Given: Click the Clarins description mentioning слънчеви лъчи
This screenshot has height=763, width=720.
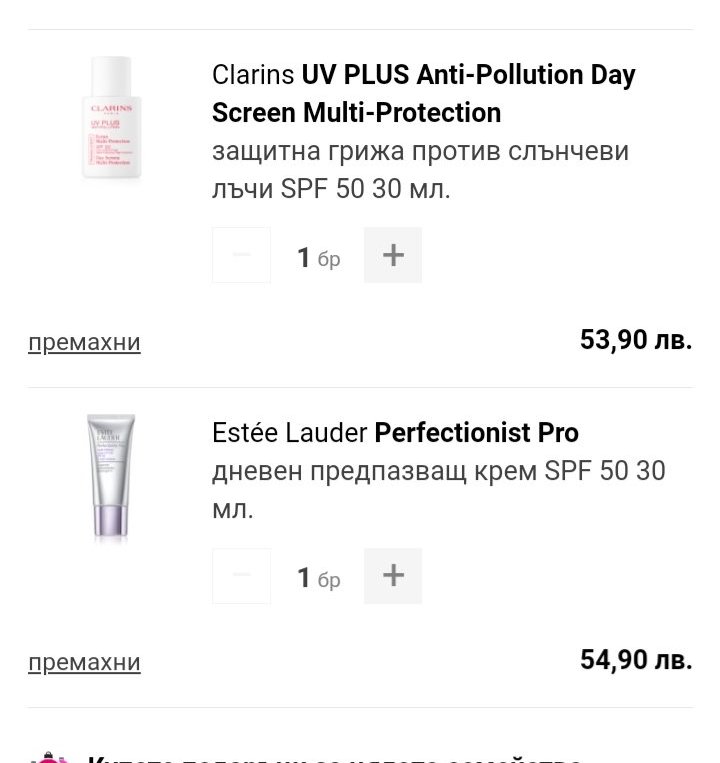Looking at the screenshot, I should click(x=420, y=169).
